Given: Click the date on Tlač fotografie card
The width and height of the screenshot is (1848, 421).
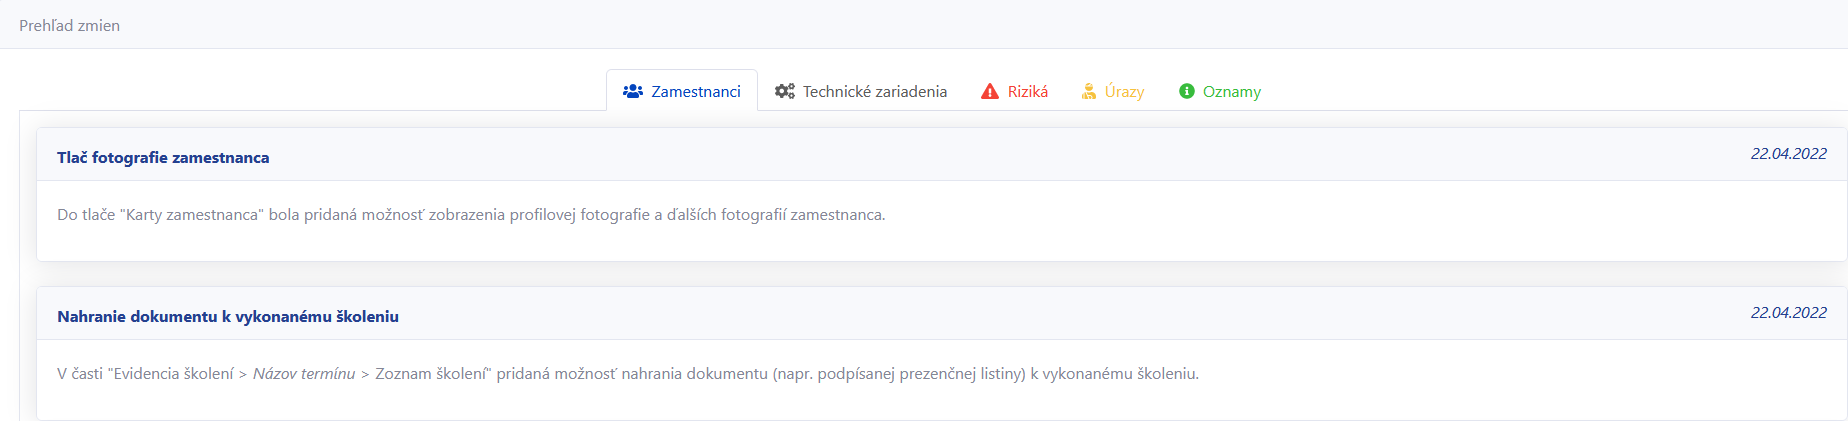Looking at the screenshot, I should tap(1788, 154).
